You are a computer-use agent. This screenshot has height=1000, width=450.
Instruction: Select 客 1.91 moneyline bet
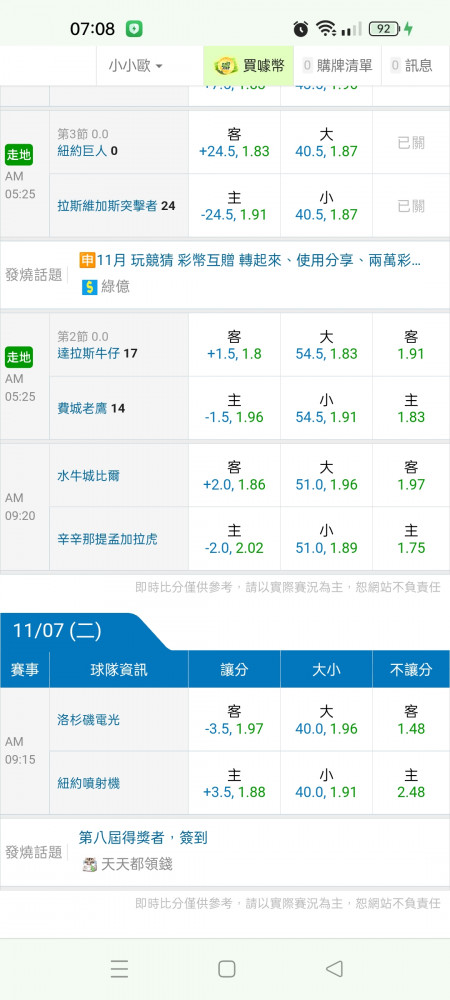[411, 345]
